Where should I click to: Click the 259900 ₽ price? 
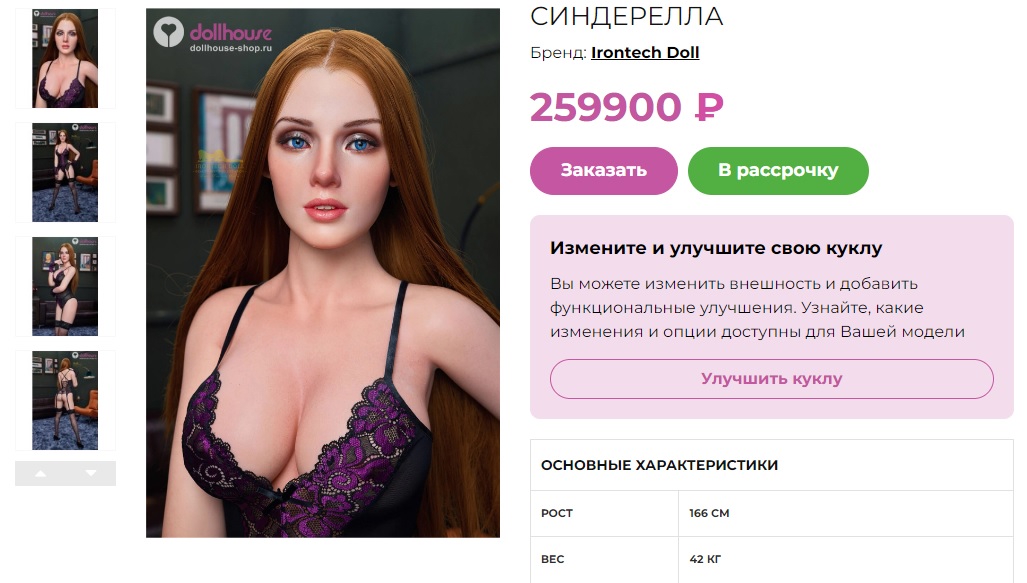click(x=627, y=107)
